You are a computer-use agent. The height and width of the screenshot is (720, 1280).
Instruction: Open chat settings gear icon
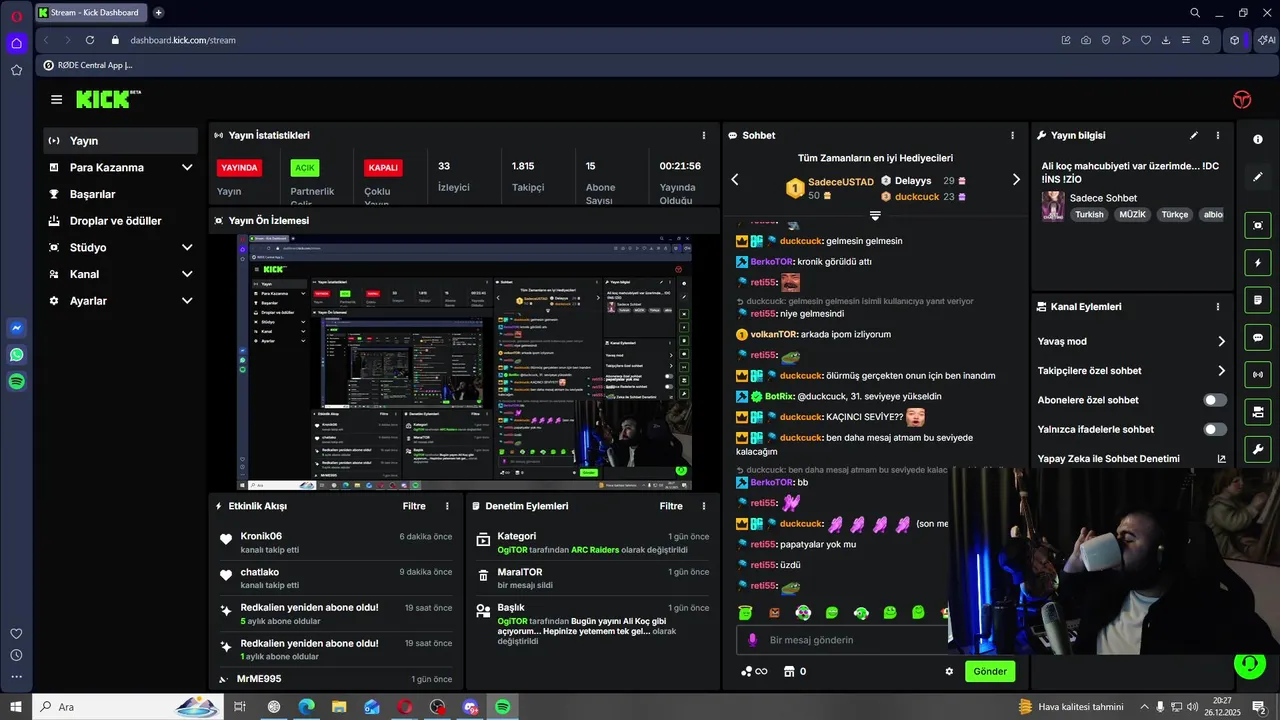(x=949, y=671)
